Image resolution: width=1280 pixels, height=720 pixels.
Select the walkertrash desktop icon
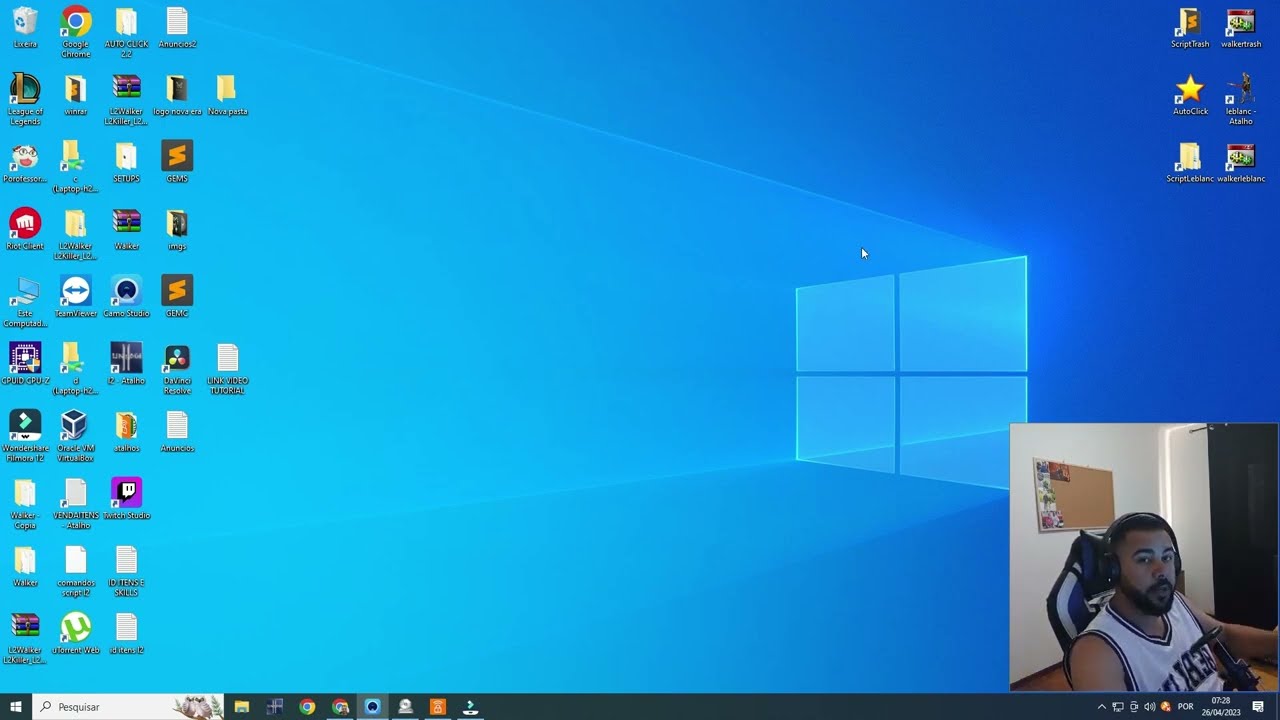[1241, 28]
